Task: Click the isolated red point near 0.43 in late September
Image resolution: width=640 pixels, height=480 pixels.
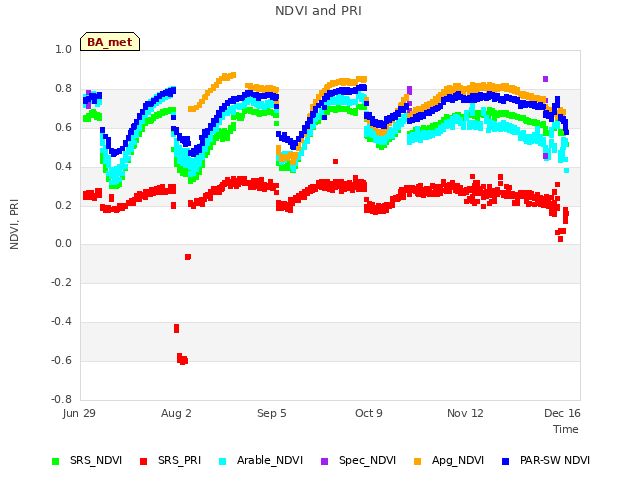Action: point(336,161)
